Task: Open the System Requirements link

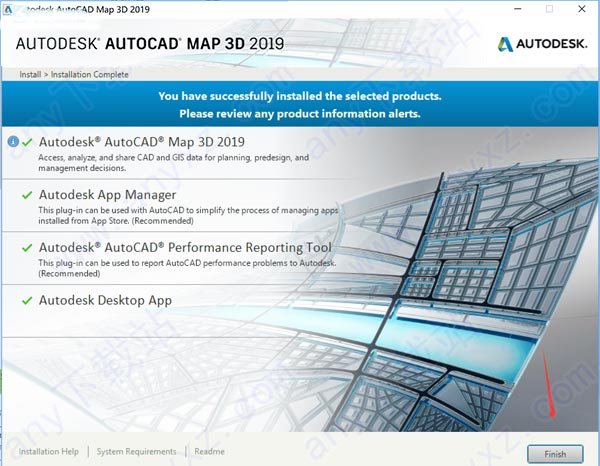Action: tap(137, 451)
